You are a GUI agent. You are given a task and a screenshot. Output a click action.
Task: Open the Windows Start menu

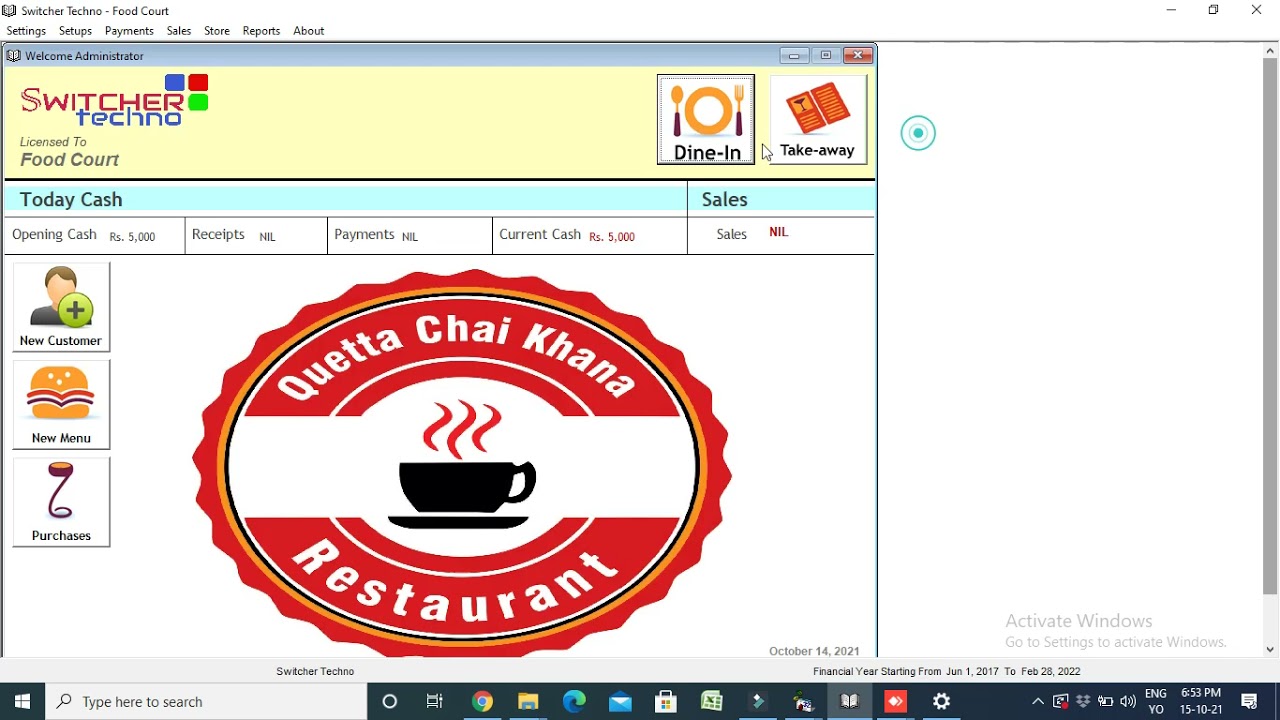pyautogui.click(x=23, y=702)
